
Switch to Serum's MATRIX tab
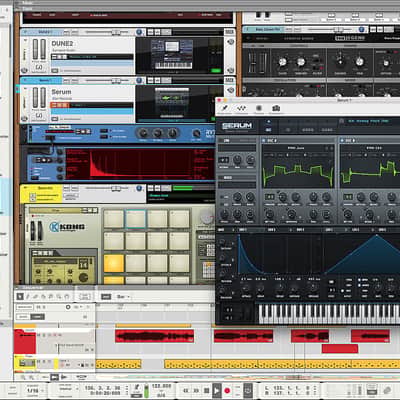click(x=307, y=130)
